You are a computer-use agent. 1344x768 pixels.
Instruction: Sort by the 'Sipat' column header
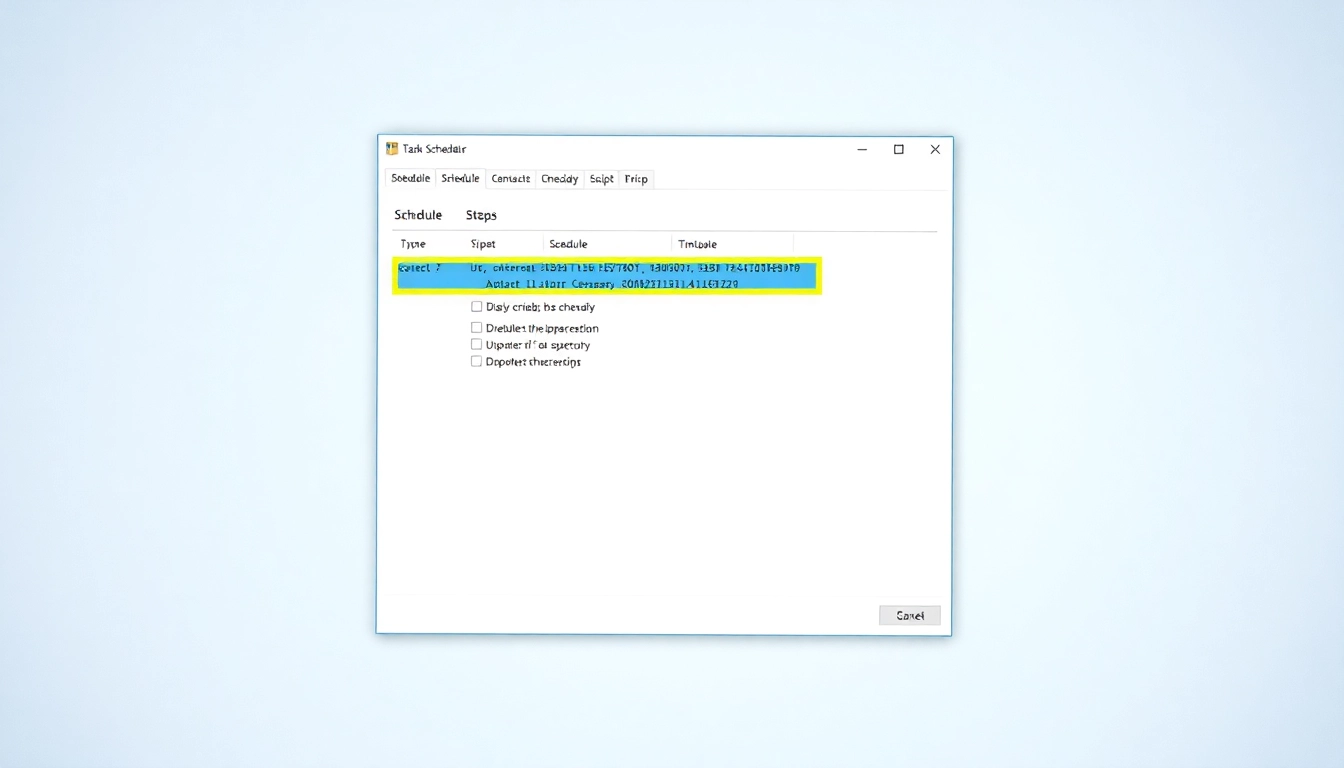[483, 244]
